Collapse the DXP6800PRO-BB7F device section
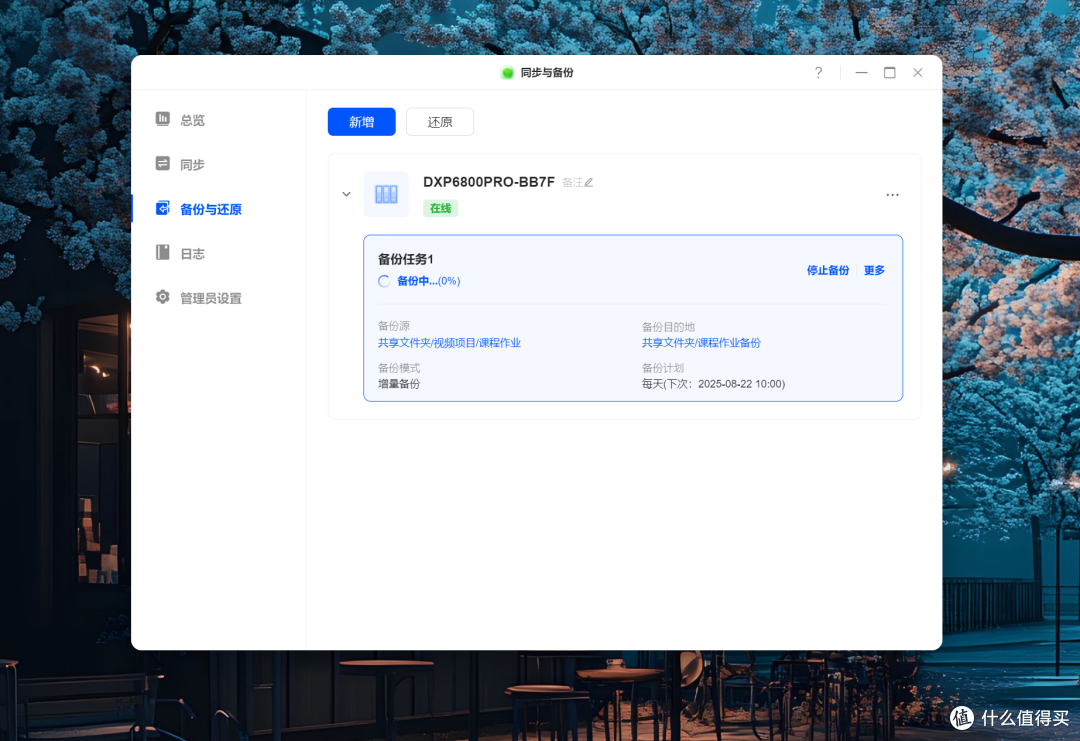 (346, 194)
